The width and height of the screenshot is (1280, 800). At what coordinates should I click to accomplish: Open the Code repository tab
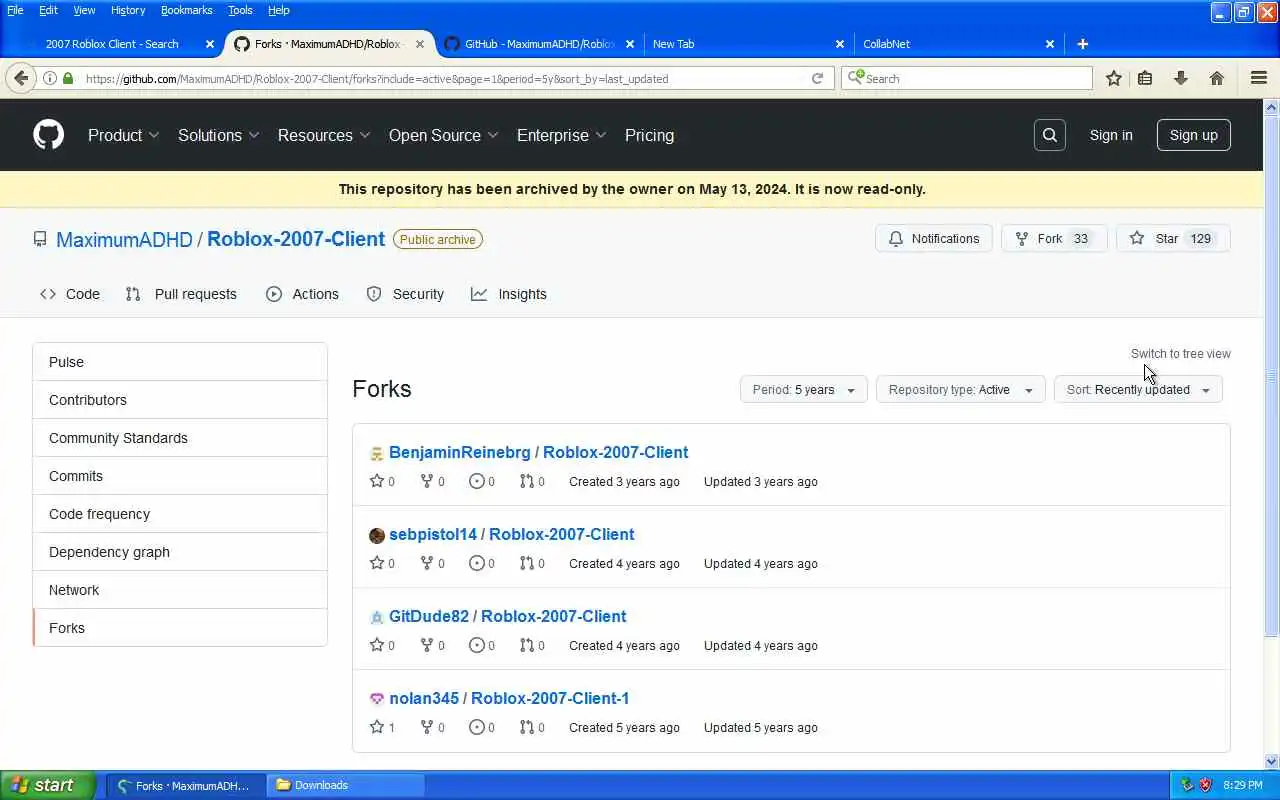coord(70,294)
